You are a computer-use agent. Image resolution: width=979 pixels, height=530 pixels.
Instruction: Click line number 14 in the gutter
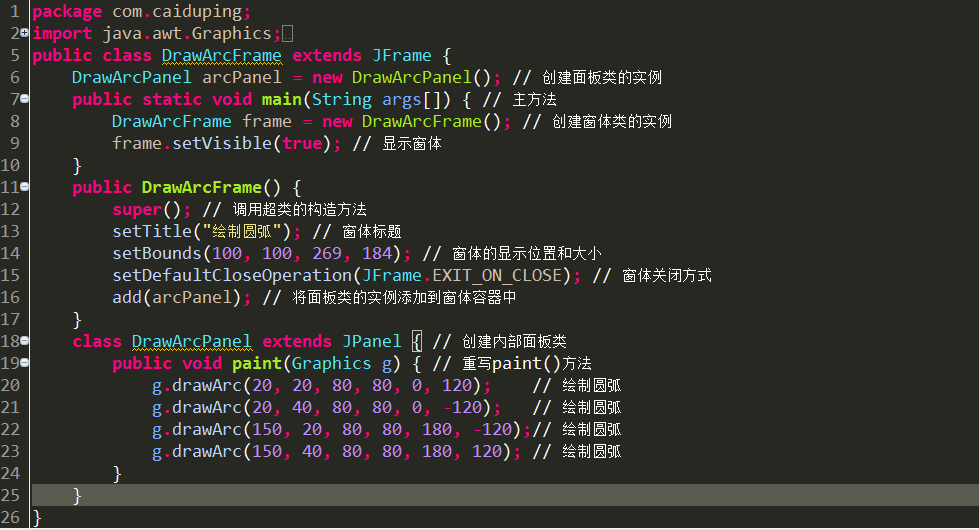pos(10,253)
